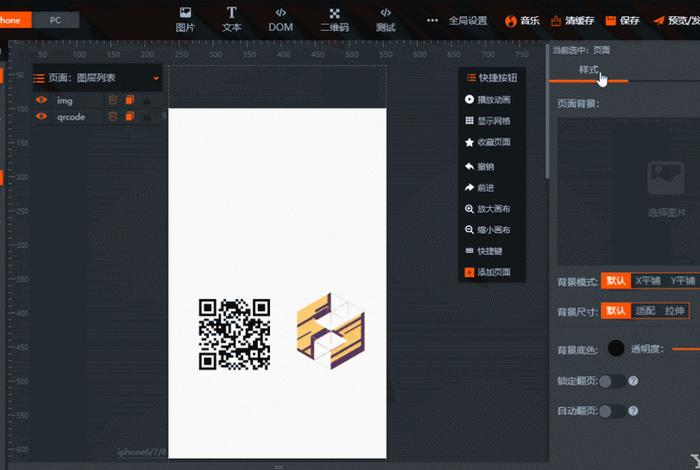Set 背景模式 to X平铺
The height and width of the screenshot is (470, 700).
(648, 281)
